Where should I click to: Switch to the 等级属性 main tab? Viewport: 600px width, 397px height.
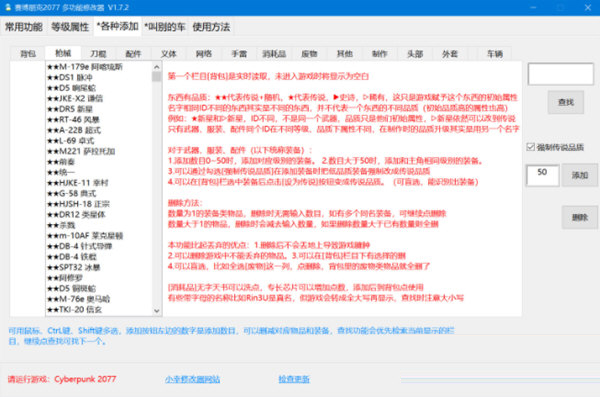click(70, 27)
